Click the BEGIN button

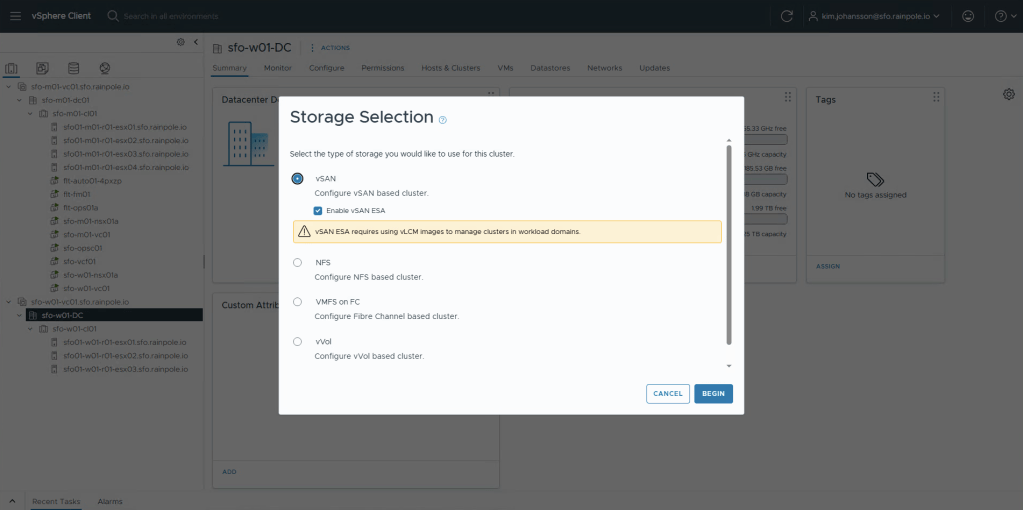point(713,394)
